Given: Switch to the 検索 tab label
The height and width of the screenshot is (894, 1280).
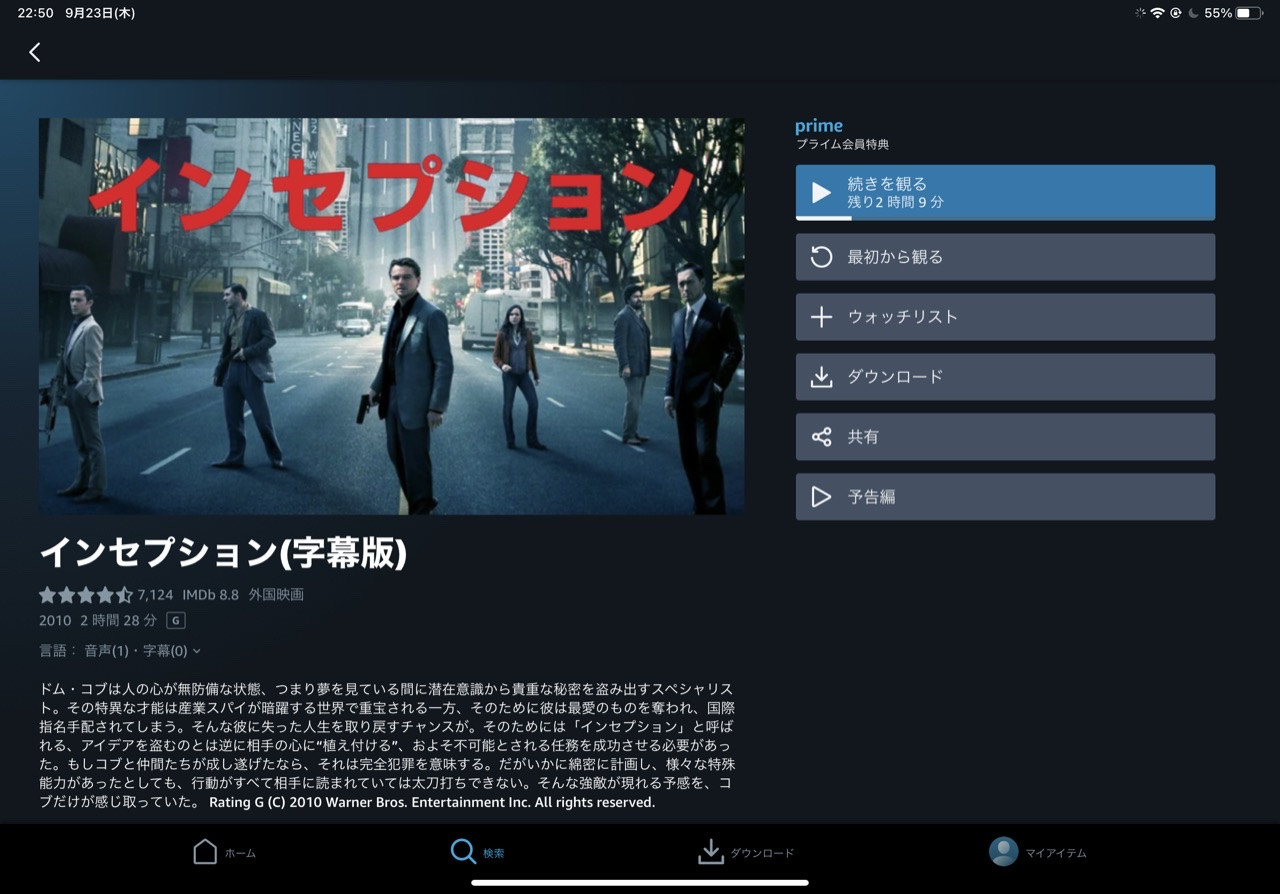Looking at the screenshot, I should [494, 853].
